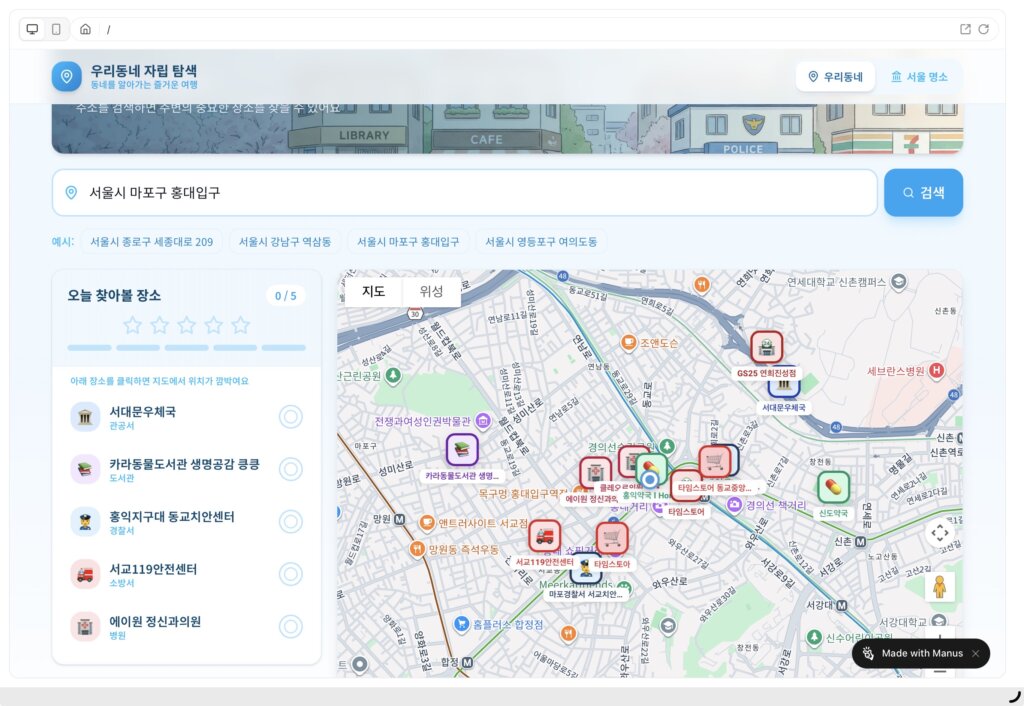Screen dimensions: 1024x706
Task: Click the 카라동물도서관 library marker on map
Action: [462, 450]
